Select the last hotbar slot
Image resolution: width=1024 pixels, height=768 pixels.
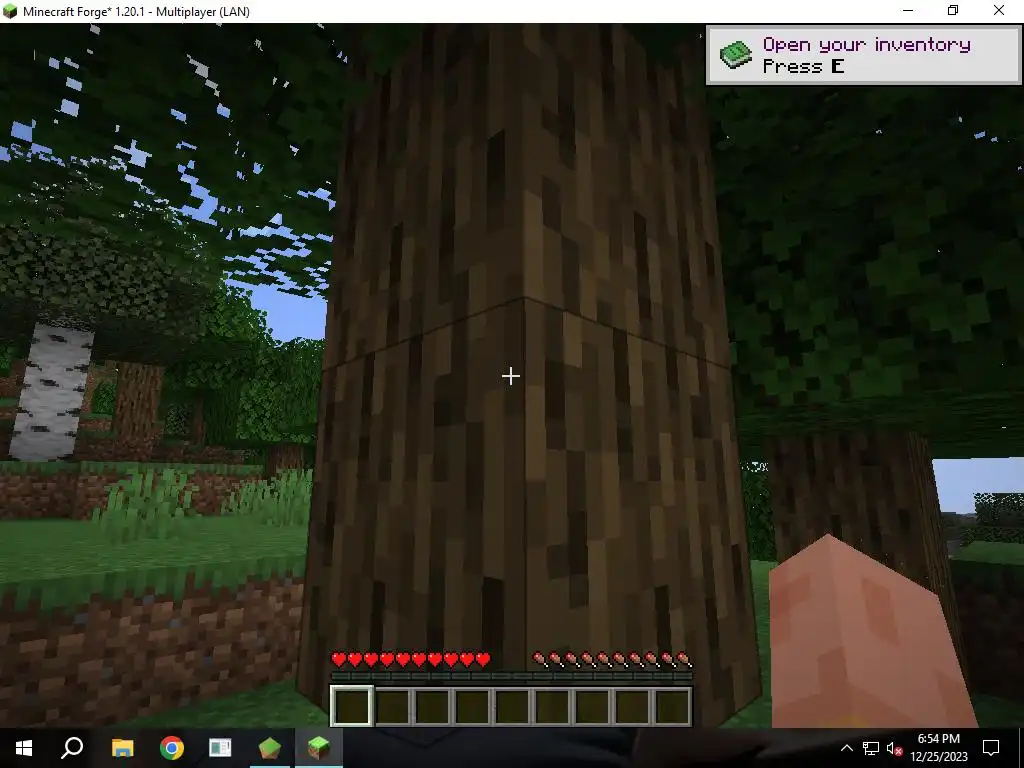pos(672,705)
